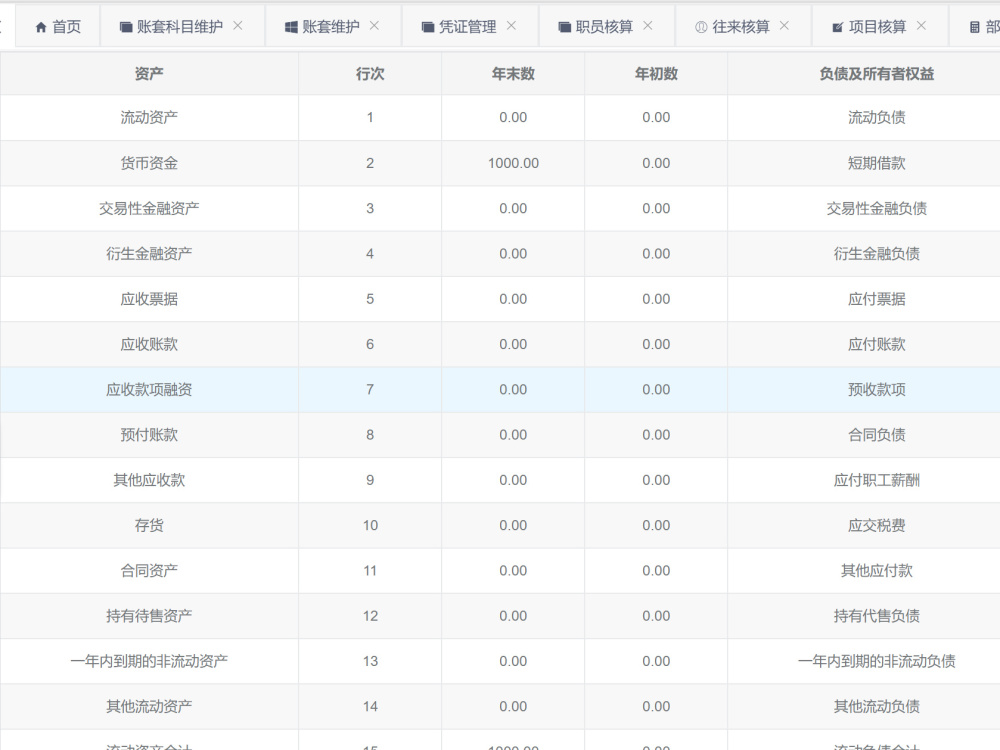Open the 首页 home tab
The width and height of the screenshot is (1000, 750).
58,27
